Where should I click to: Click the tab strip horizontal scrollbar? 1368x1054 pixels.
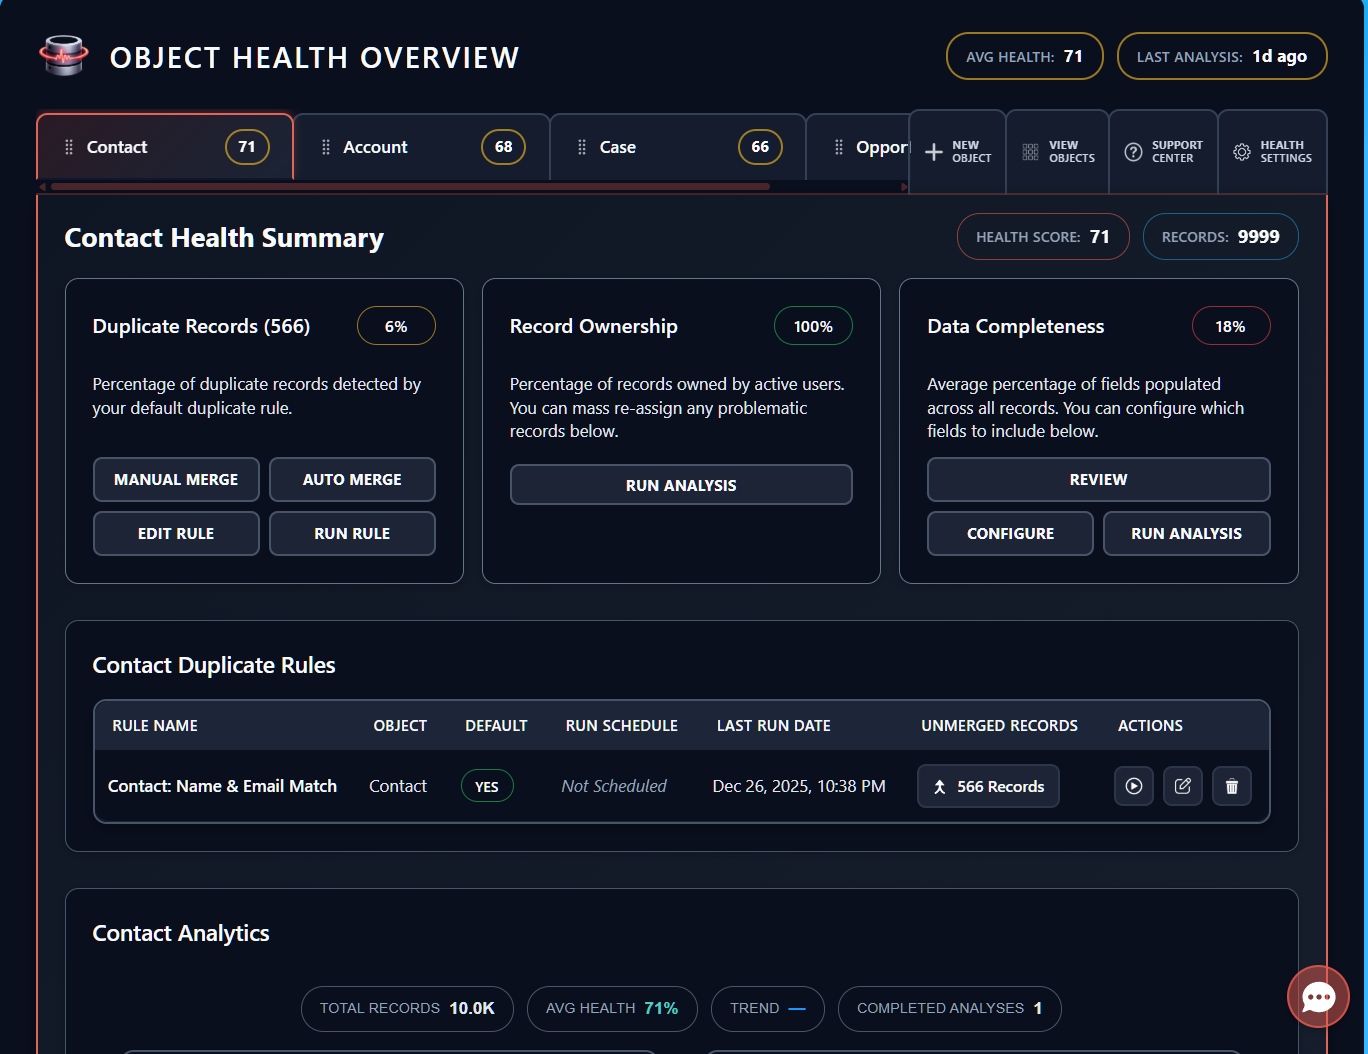click(x=410, y=186)
